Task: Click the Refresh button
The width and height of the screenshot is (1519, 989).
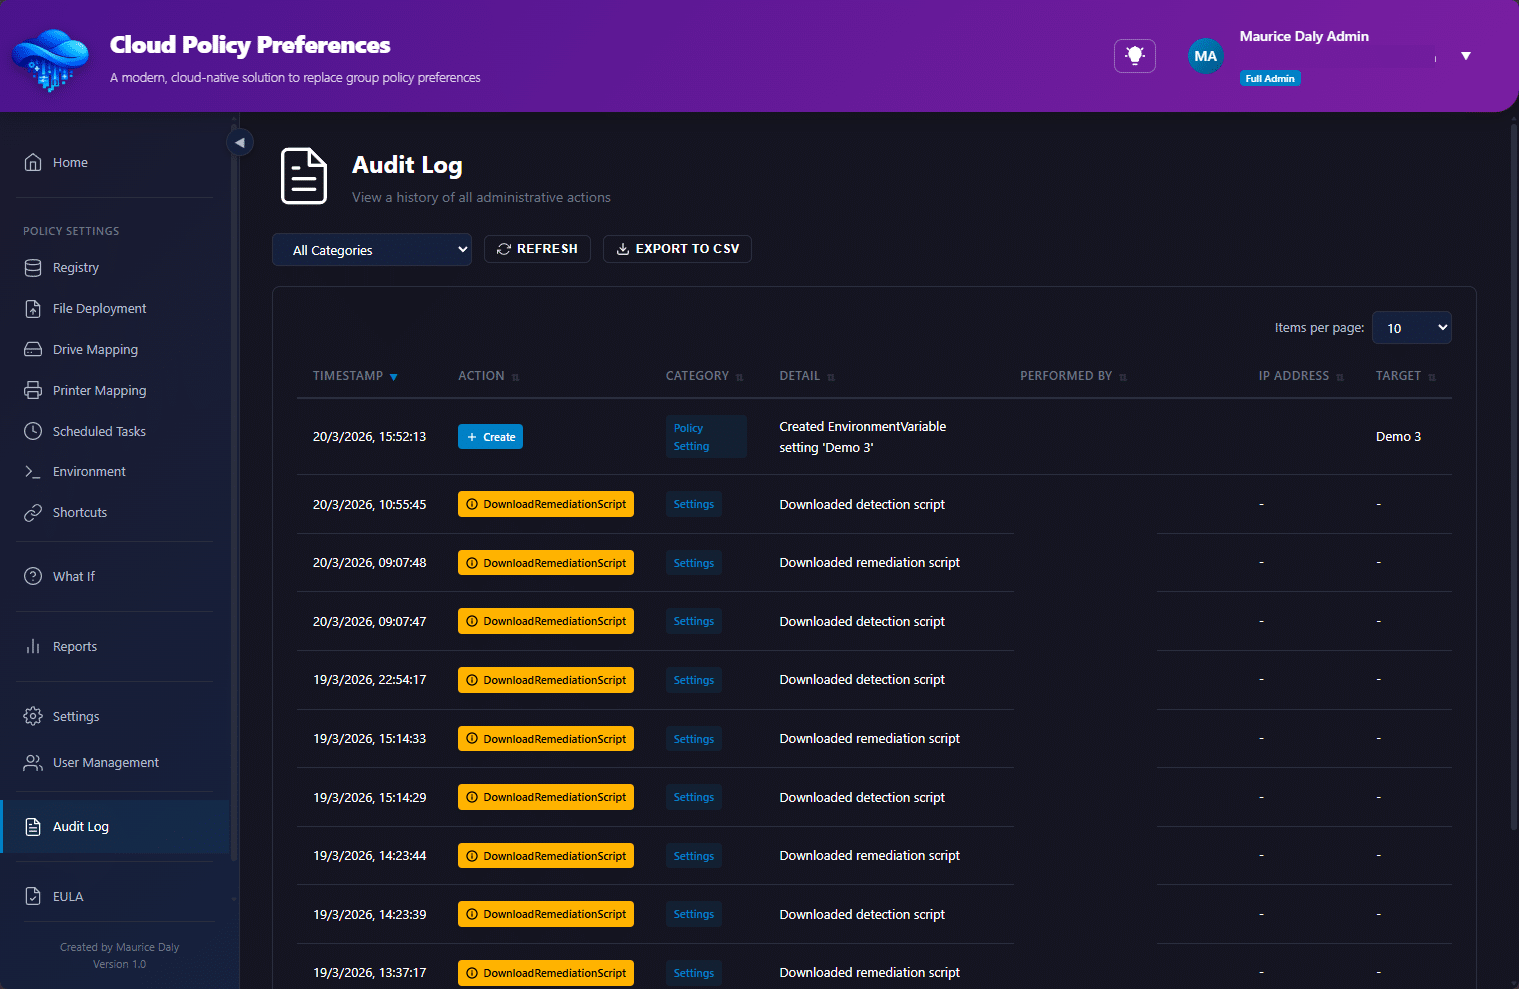Action: 537,249
